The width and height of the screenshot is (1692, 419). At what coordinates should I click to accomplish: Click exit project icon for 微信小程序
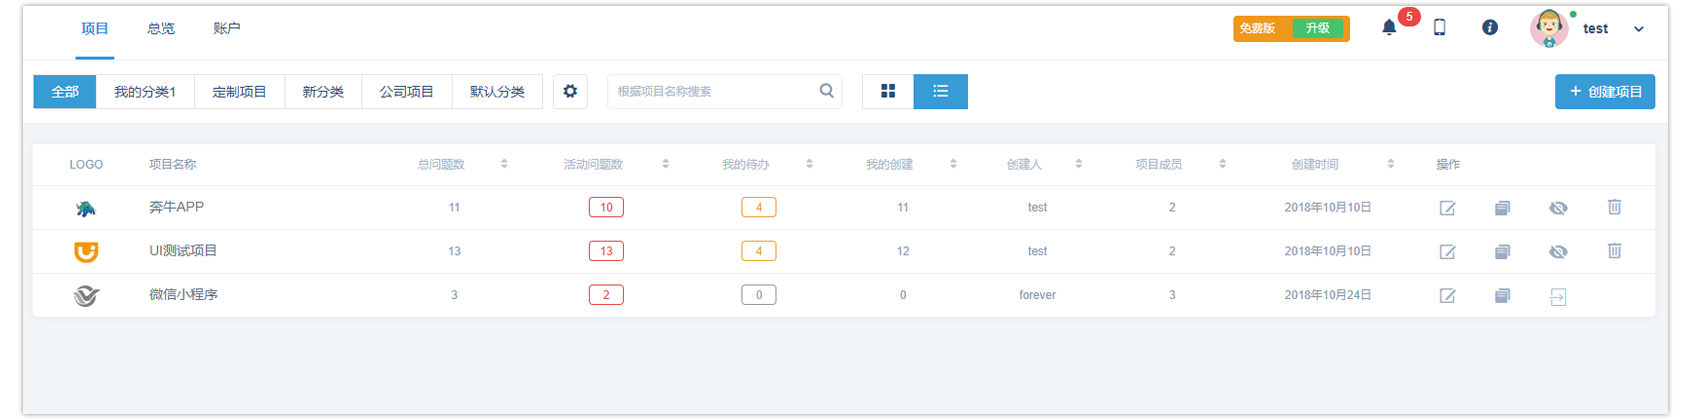point(1558,296)
